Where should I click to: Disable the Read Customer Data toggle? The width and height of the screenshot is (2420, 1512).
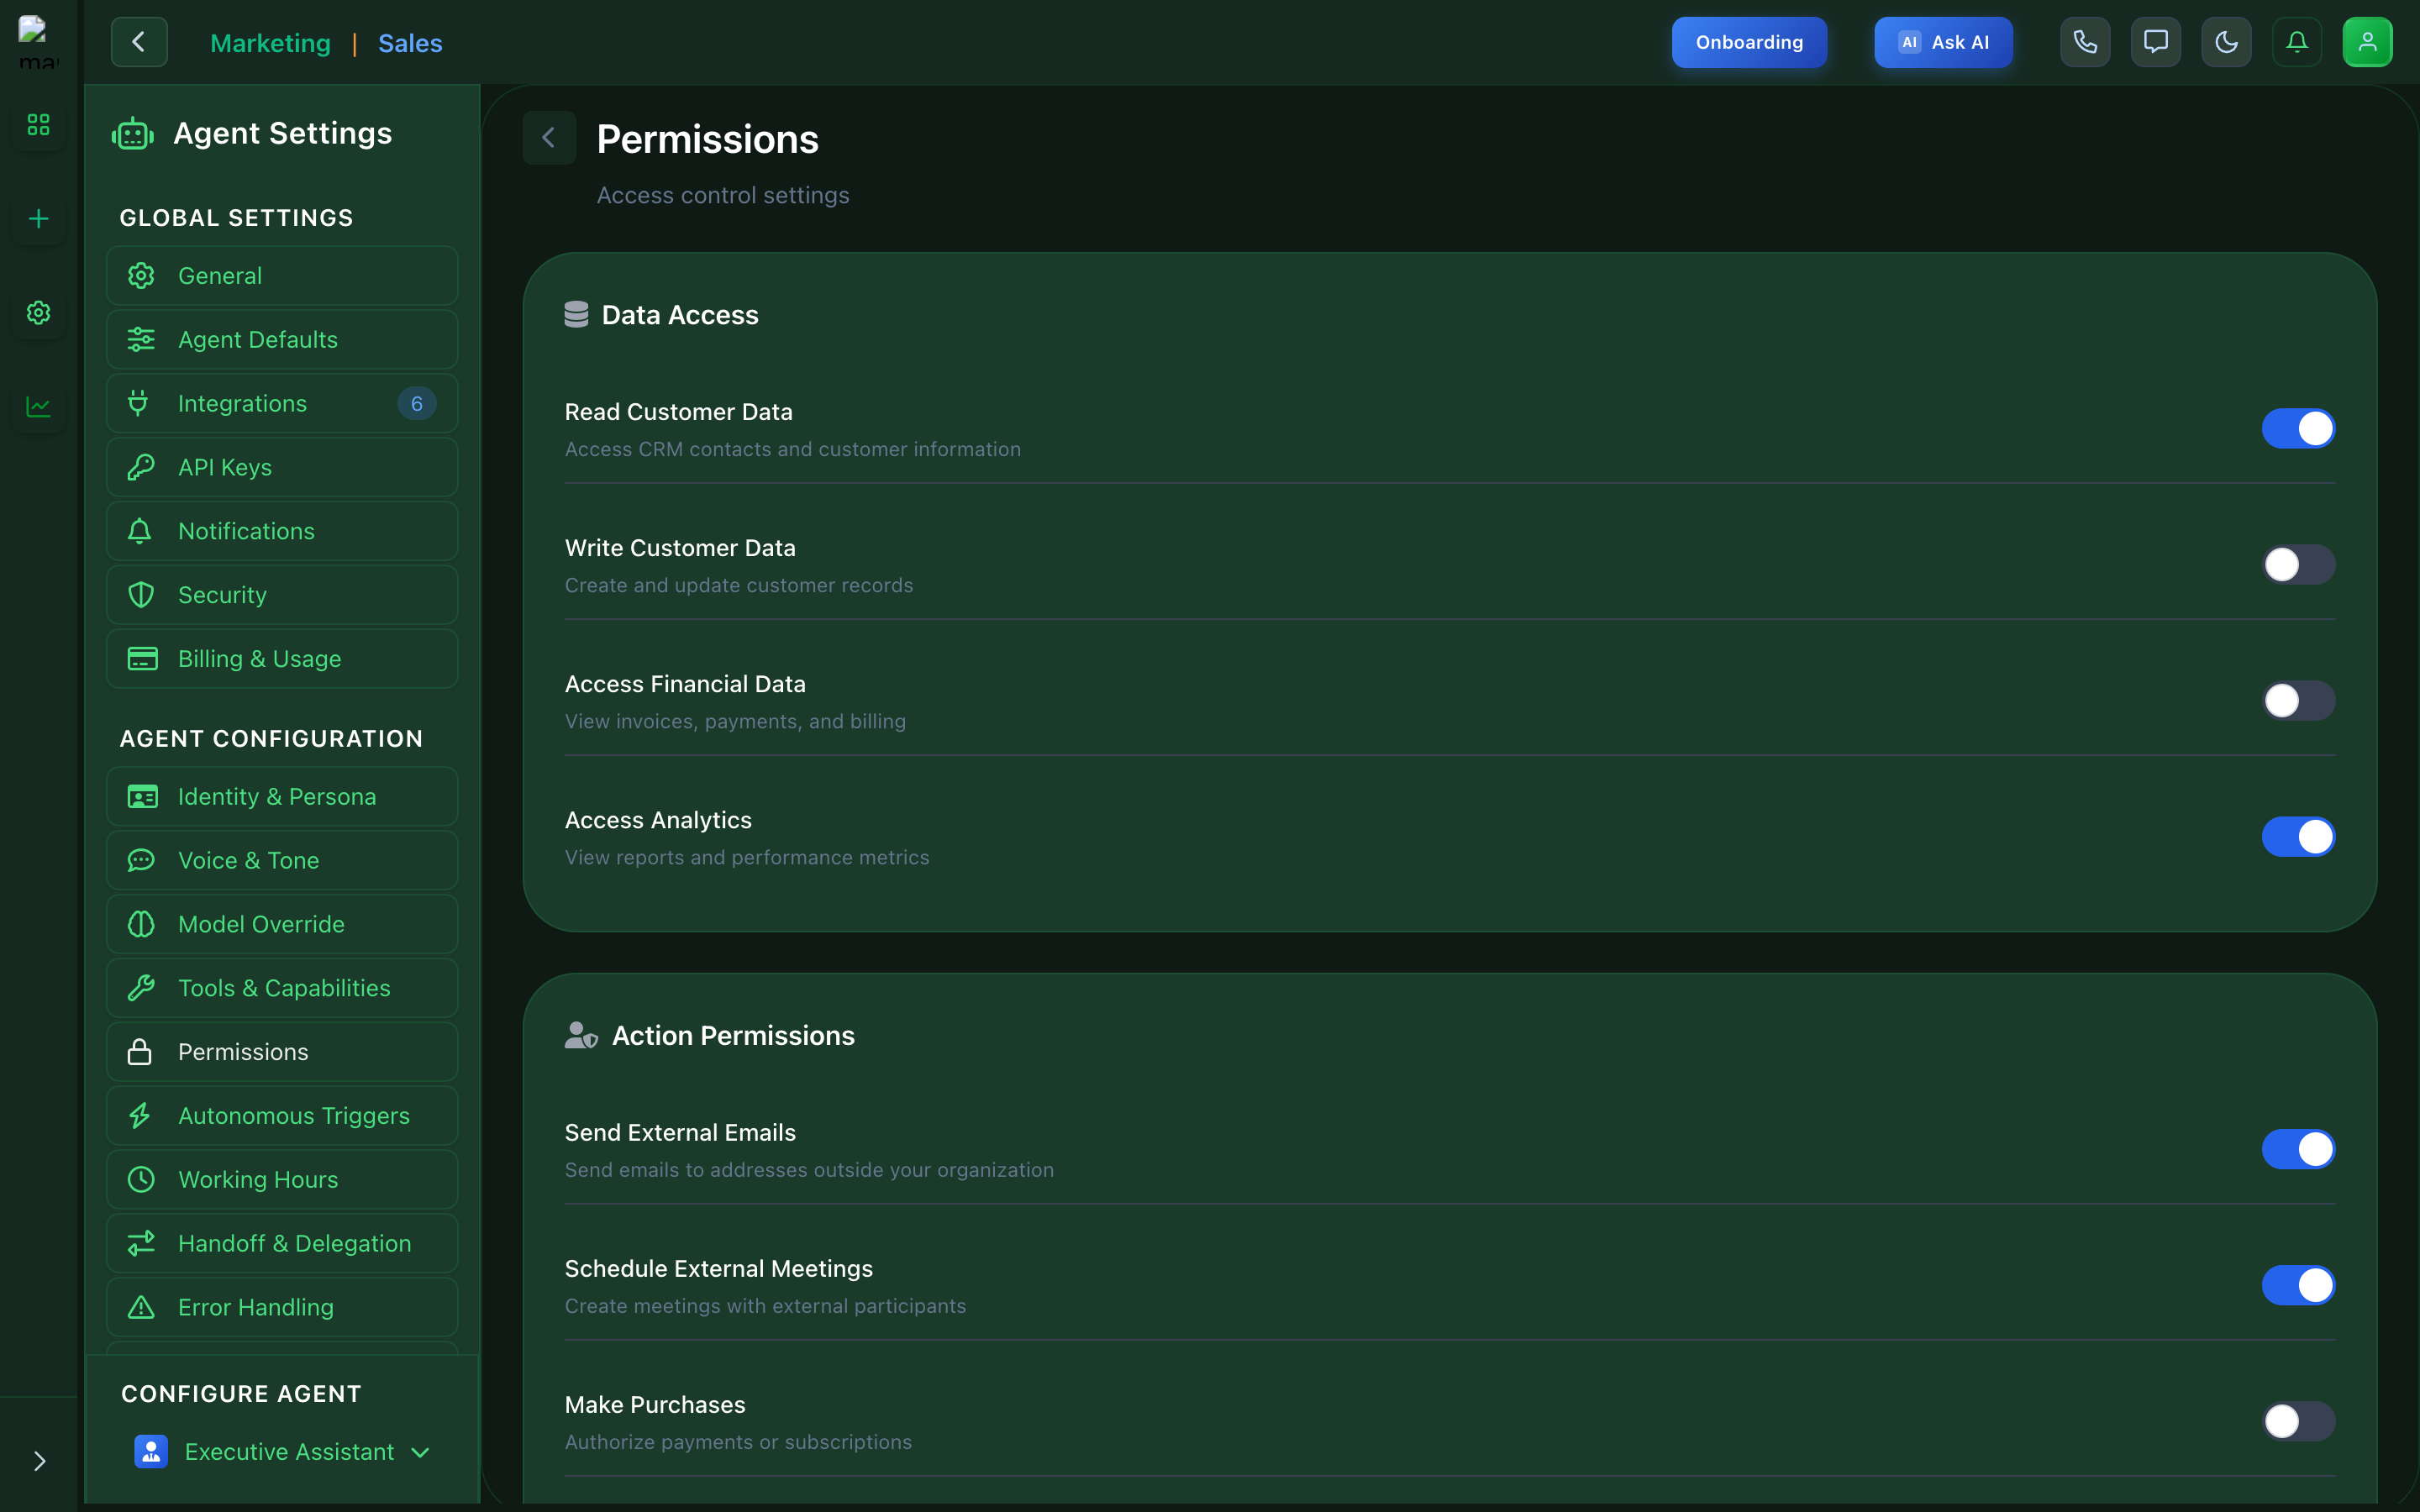click(2298, 428)
